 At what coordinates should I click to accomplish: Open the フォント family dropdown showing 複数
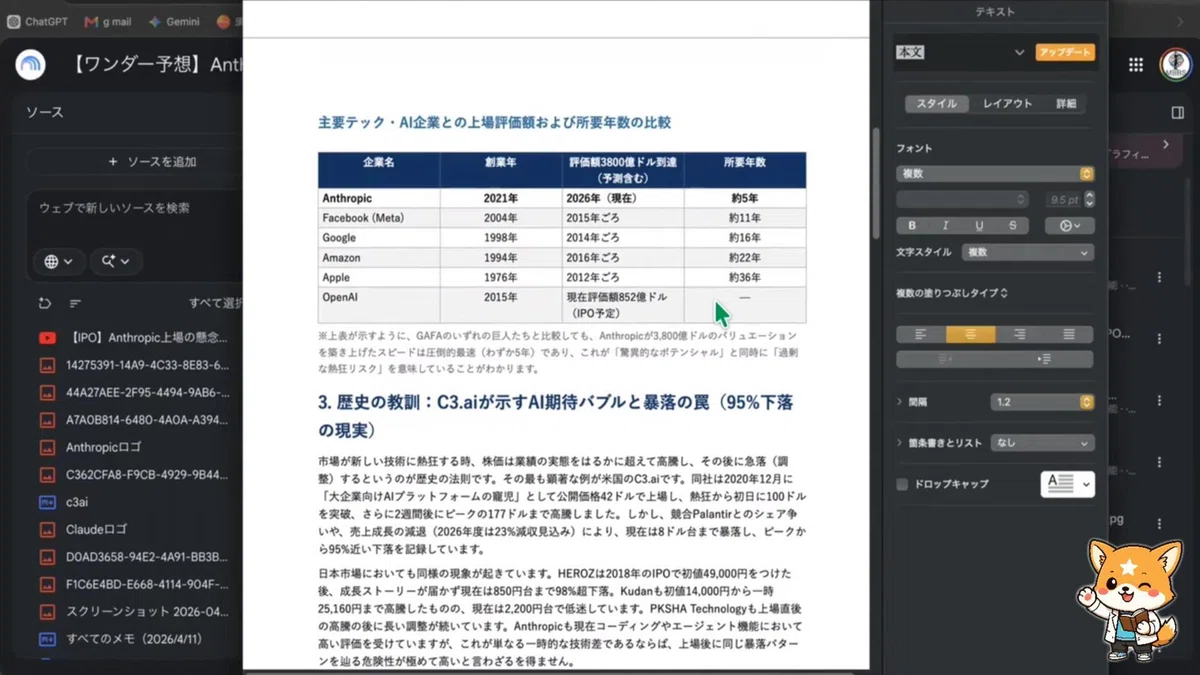[995, 173]
